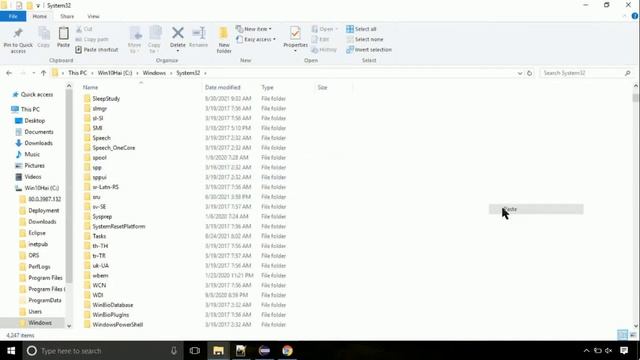Viewport: 640px width, 360px height.
Task: Expand the address bar history dropdown
Action: pos(520,73)
